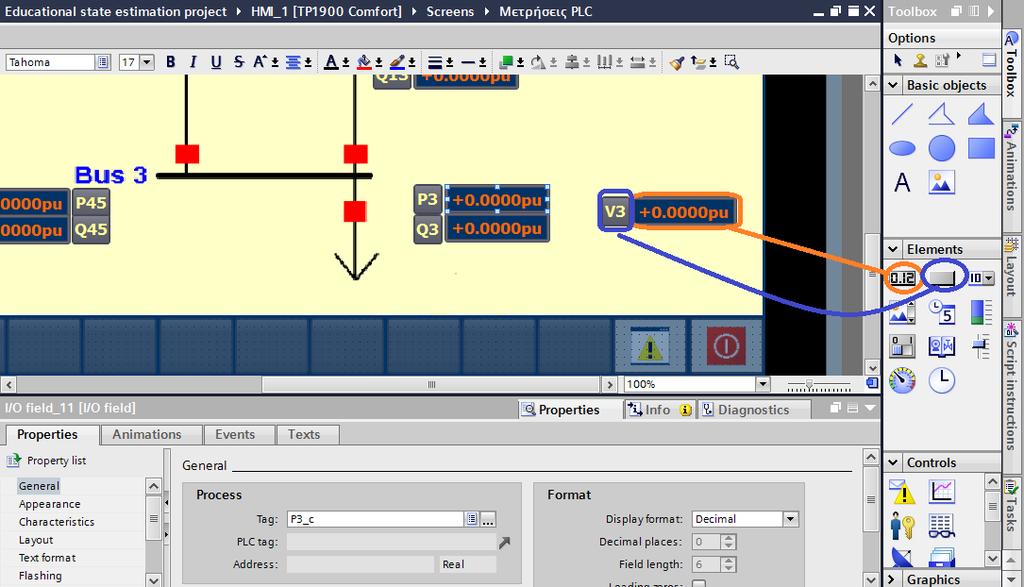Toggle Italic text formatting
Image resolution: width=1024 pixels, height=587 pixels.
193,62
